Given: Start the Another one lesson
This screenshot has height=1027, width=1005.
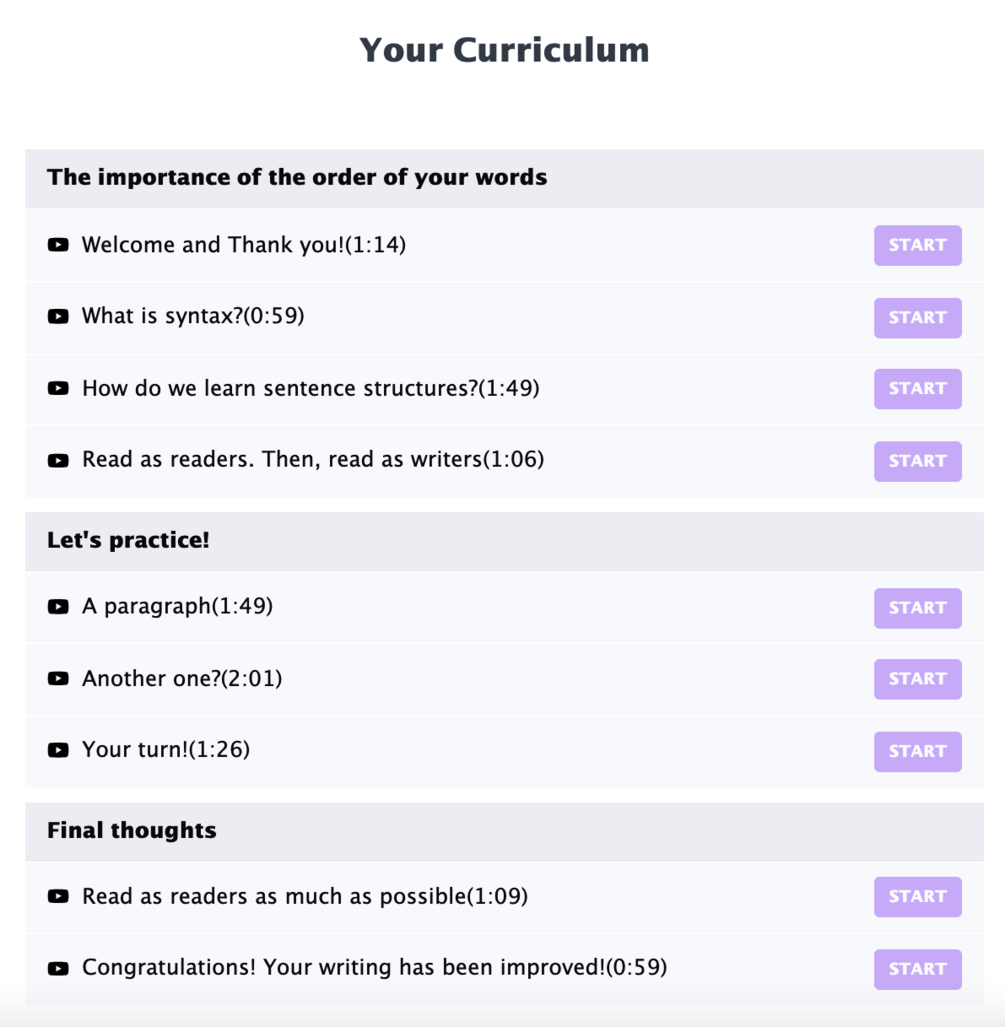Looking at the screenshot, I should [917, 679].
